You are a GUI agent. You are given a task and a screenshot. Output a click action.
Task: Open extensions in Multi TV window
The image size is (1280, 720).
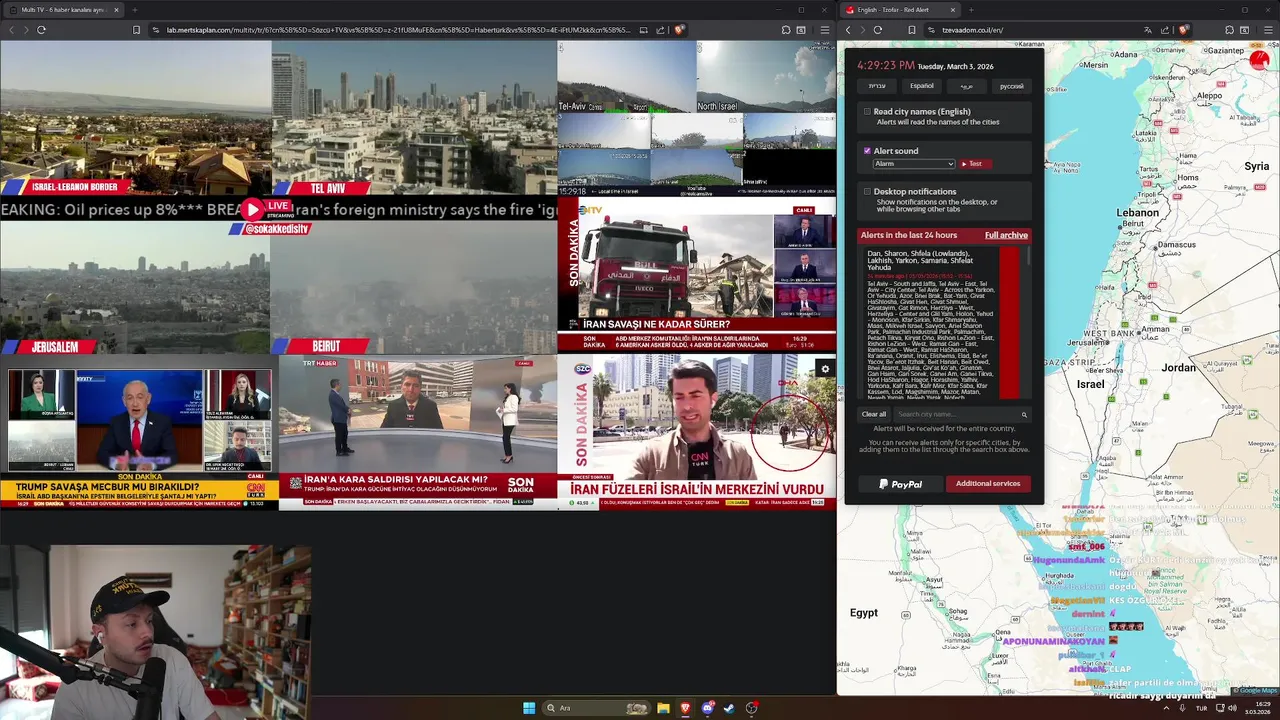tap(786, 30)
